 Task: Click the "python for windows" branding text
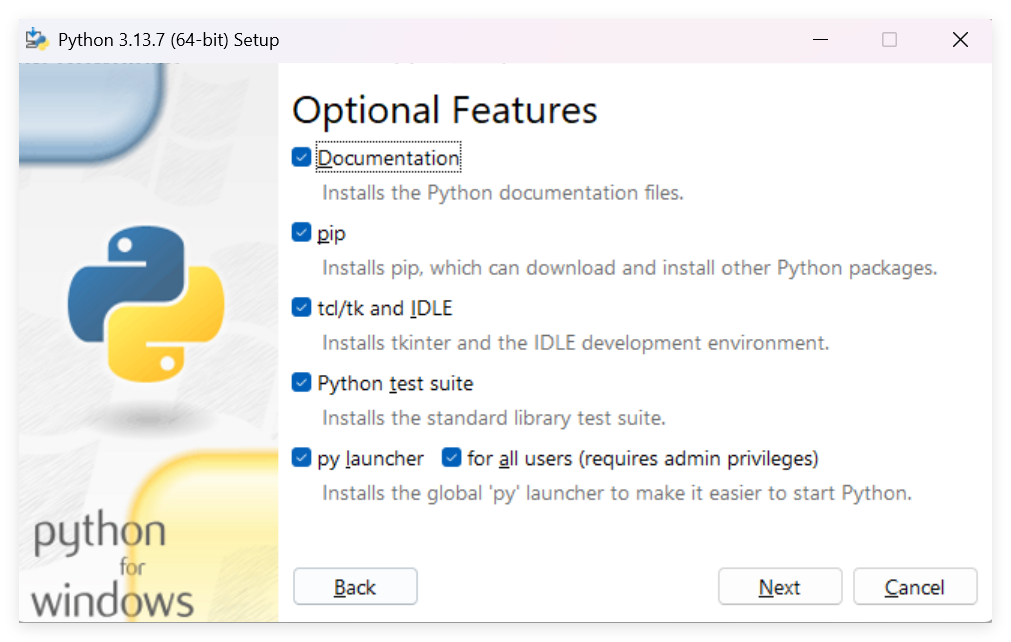point(112,566)
